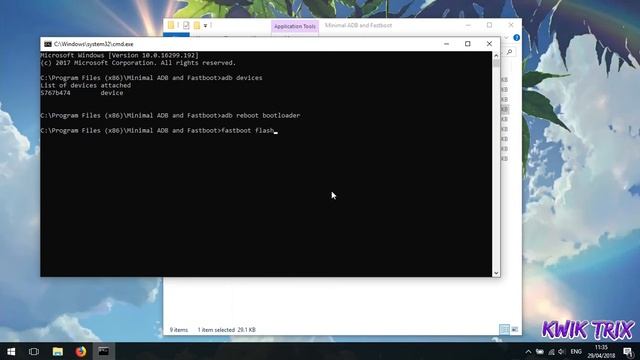Minimize the cmd.exe command prompt window
This screenshot has width=640, height=360.
pos(447,44)
